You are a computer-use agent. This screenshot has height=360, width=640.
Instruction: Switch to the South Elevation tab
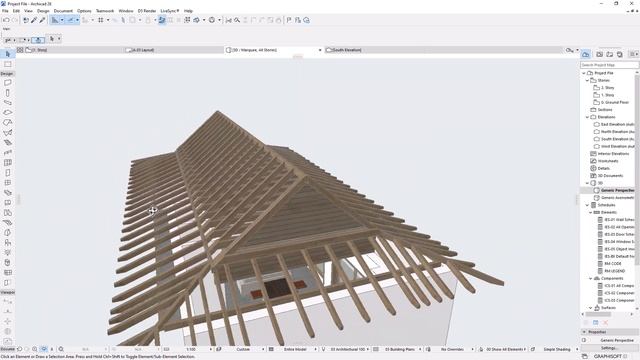[444, 50]
